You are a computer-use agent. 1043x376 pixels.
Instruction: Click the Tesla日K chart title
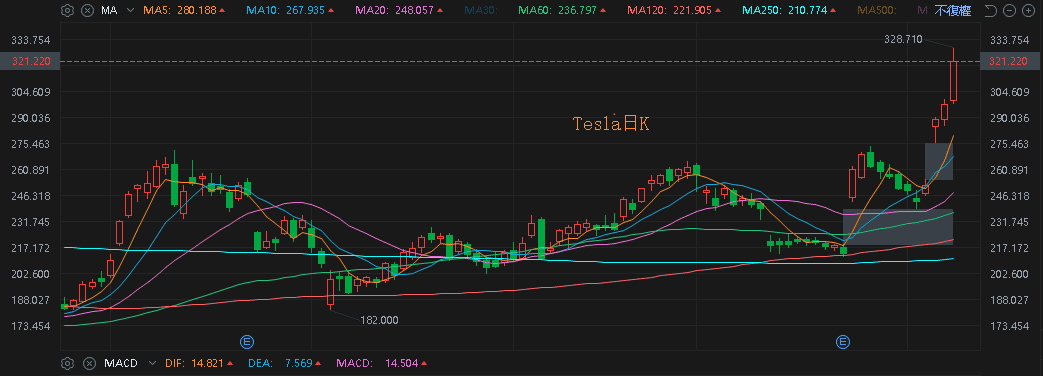click(x=611, y=123)
